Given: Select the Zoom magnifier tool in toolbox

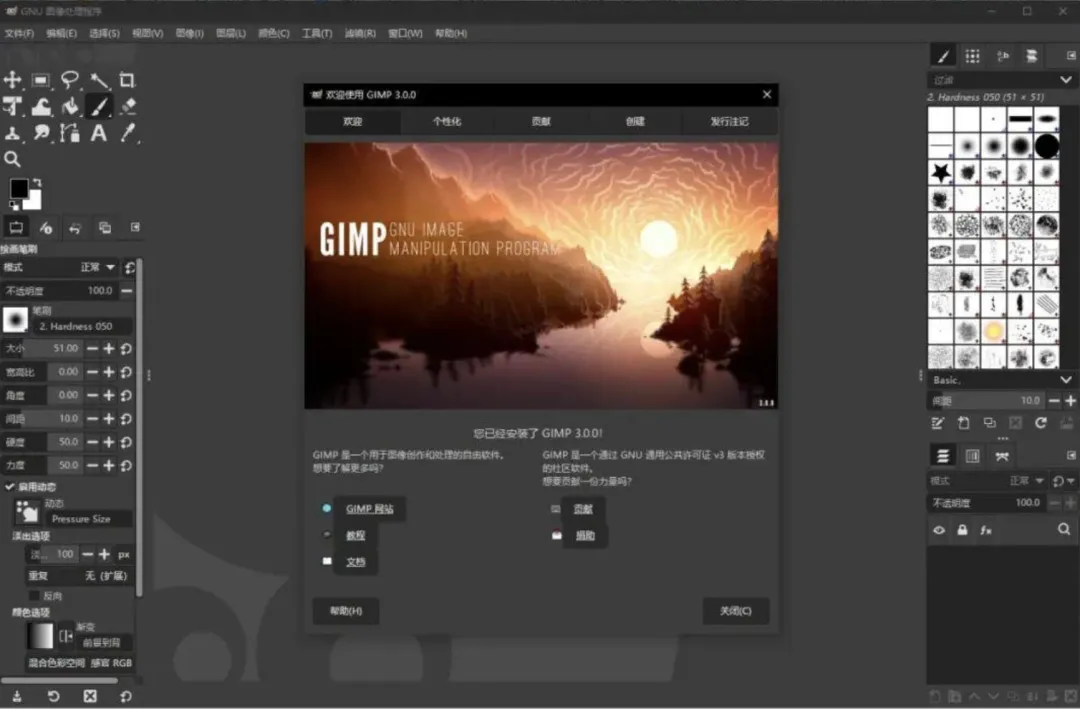Looking at the screenshot, I should pos(12,159).
